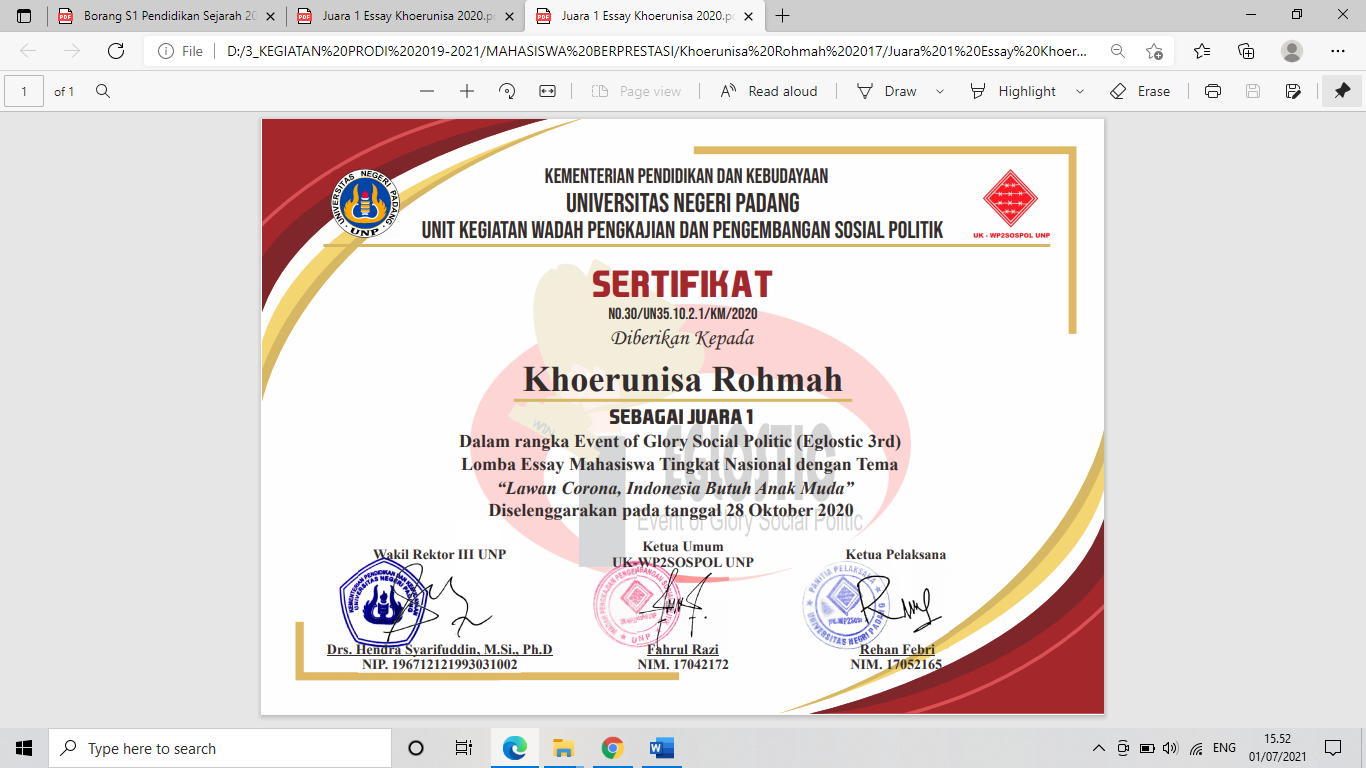Image resolution: width=1366 pixels, height=768 pixels.
Task: Click the page number input field
Action: tap(24, 91)
